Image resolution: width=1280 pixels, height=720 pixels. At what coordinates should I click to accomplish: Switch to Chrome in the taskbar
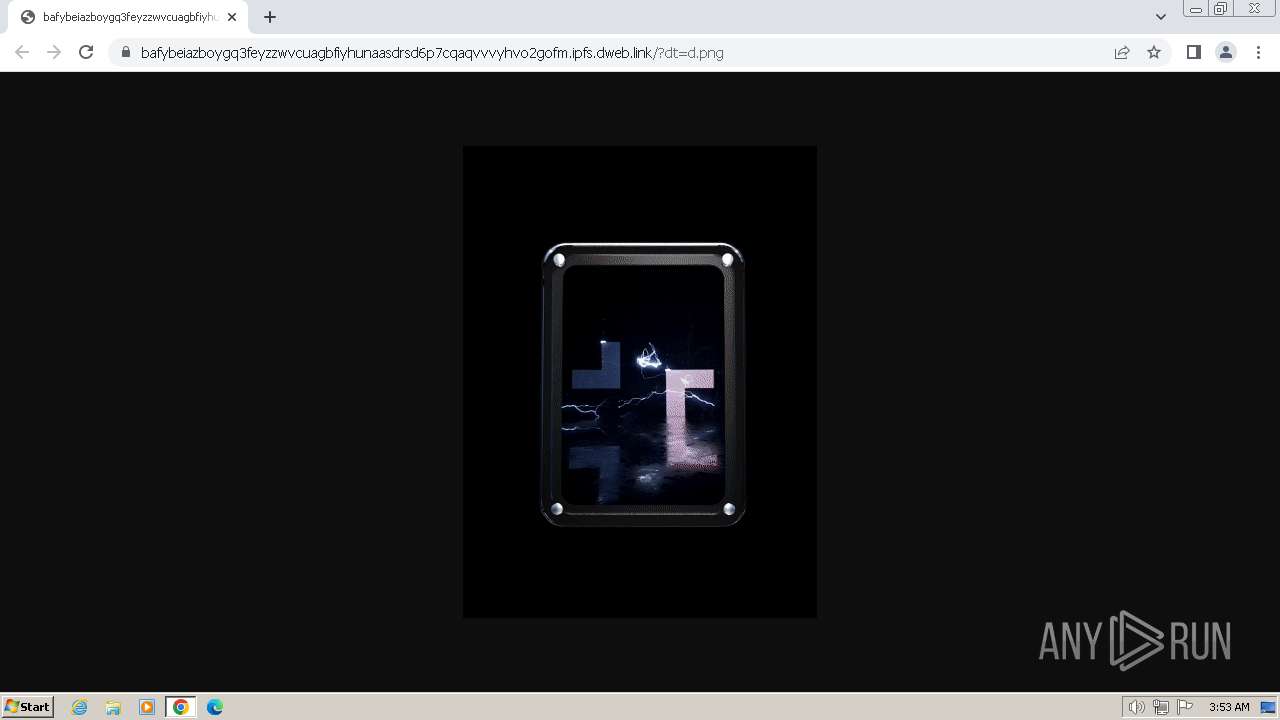[180, 707]
